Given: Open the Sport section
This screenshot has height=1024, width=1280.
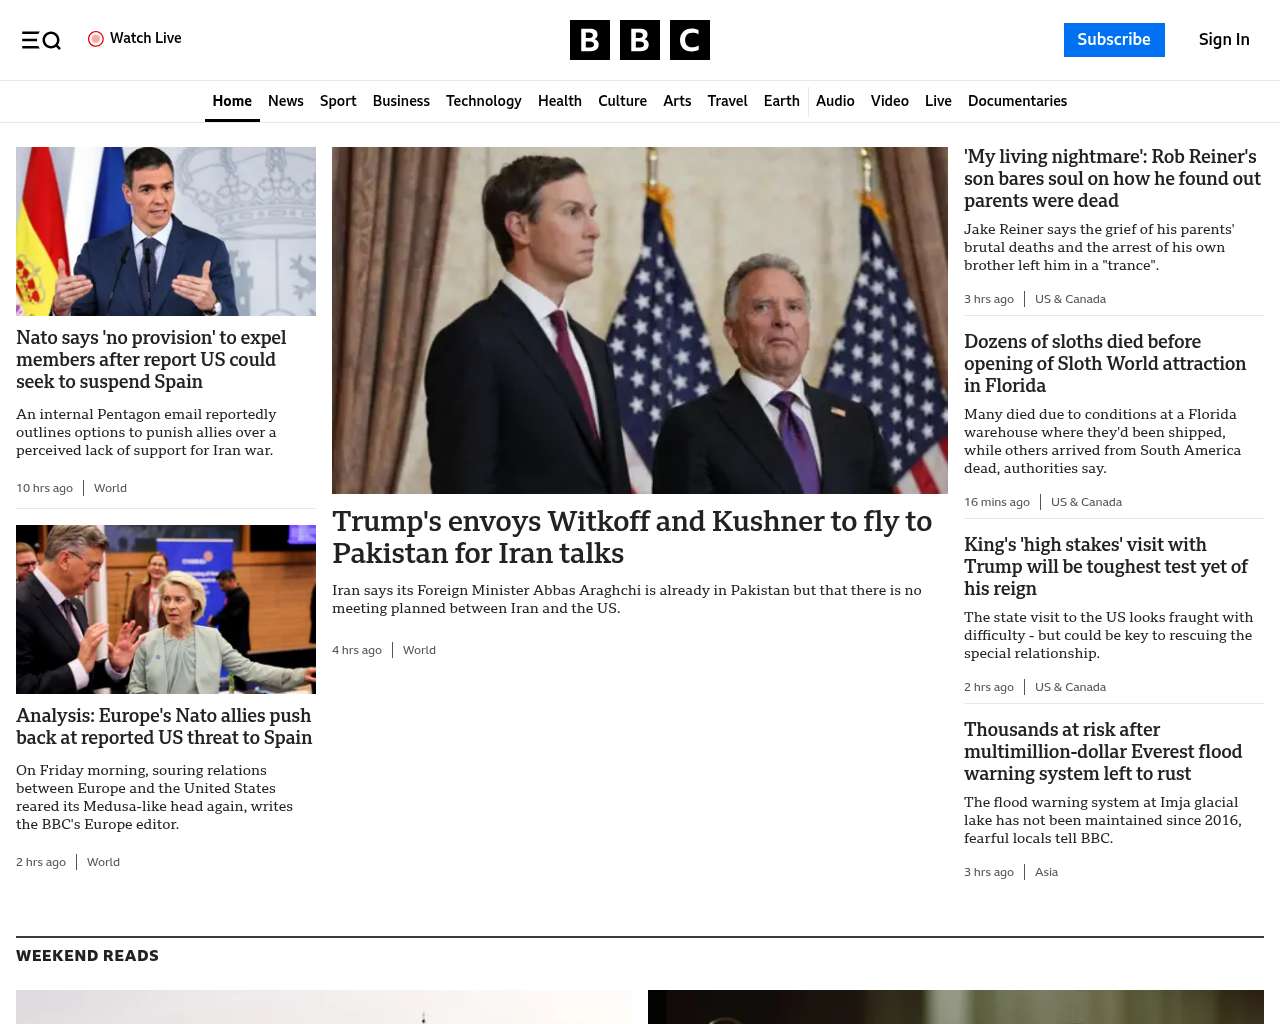Looking at the screenshot, I should pyautogui.click(x=338, y=101).
